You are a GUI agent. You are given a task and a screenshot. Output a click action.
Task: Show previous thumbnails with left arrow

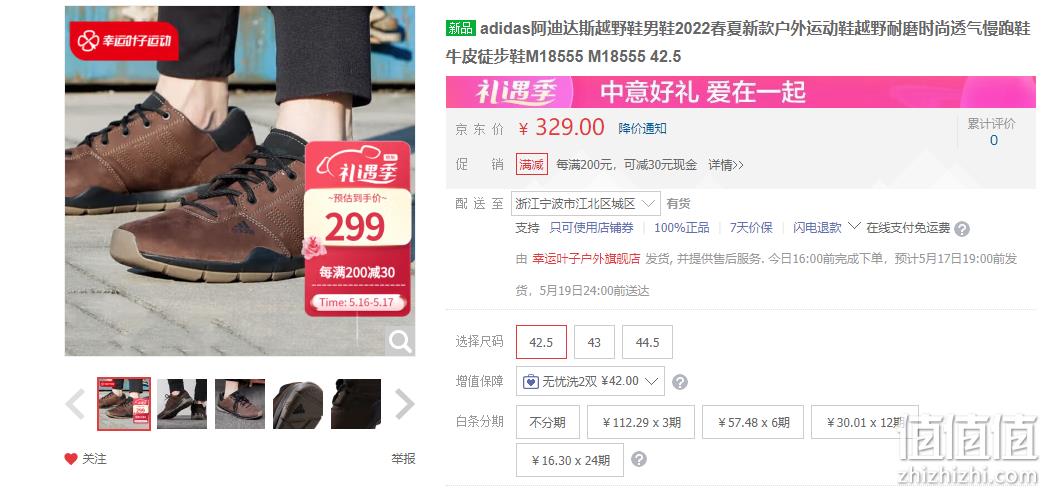click(x=75, y=403)
